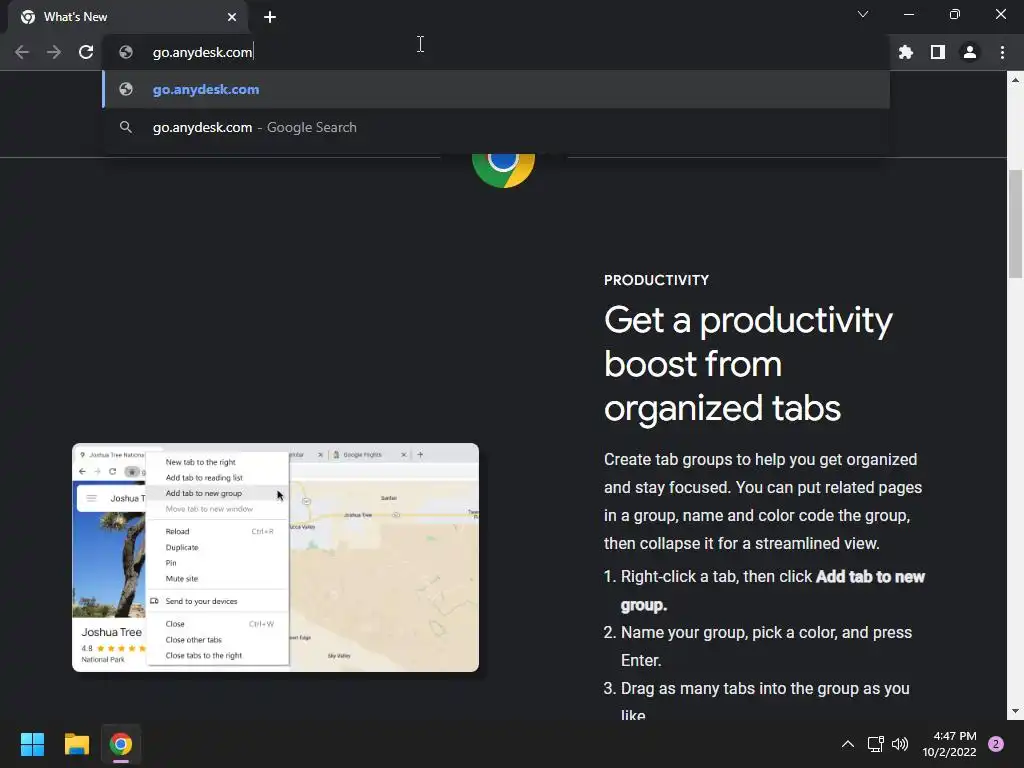Viewport: 1024px width, 768px height.
Task: Click the vertical scrollbar thumb
Action: pyautogui.click(x=1015, y=223)
